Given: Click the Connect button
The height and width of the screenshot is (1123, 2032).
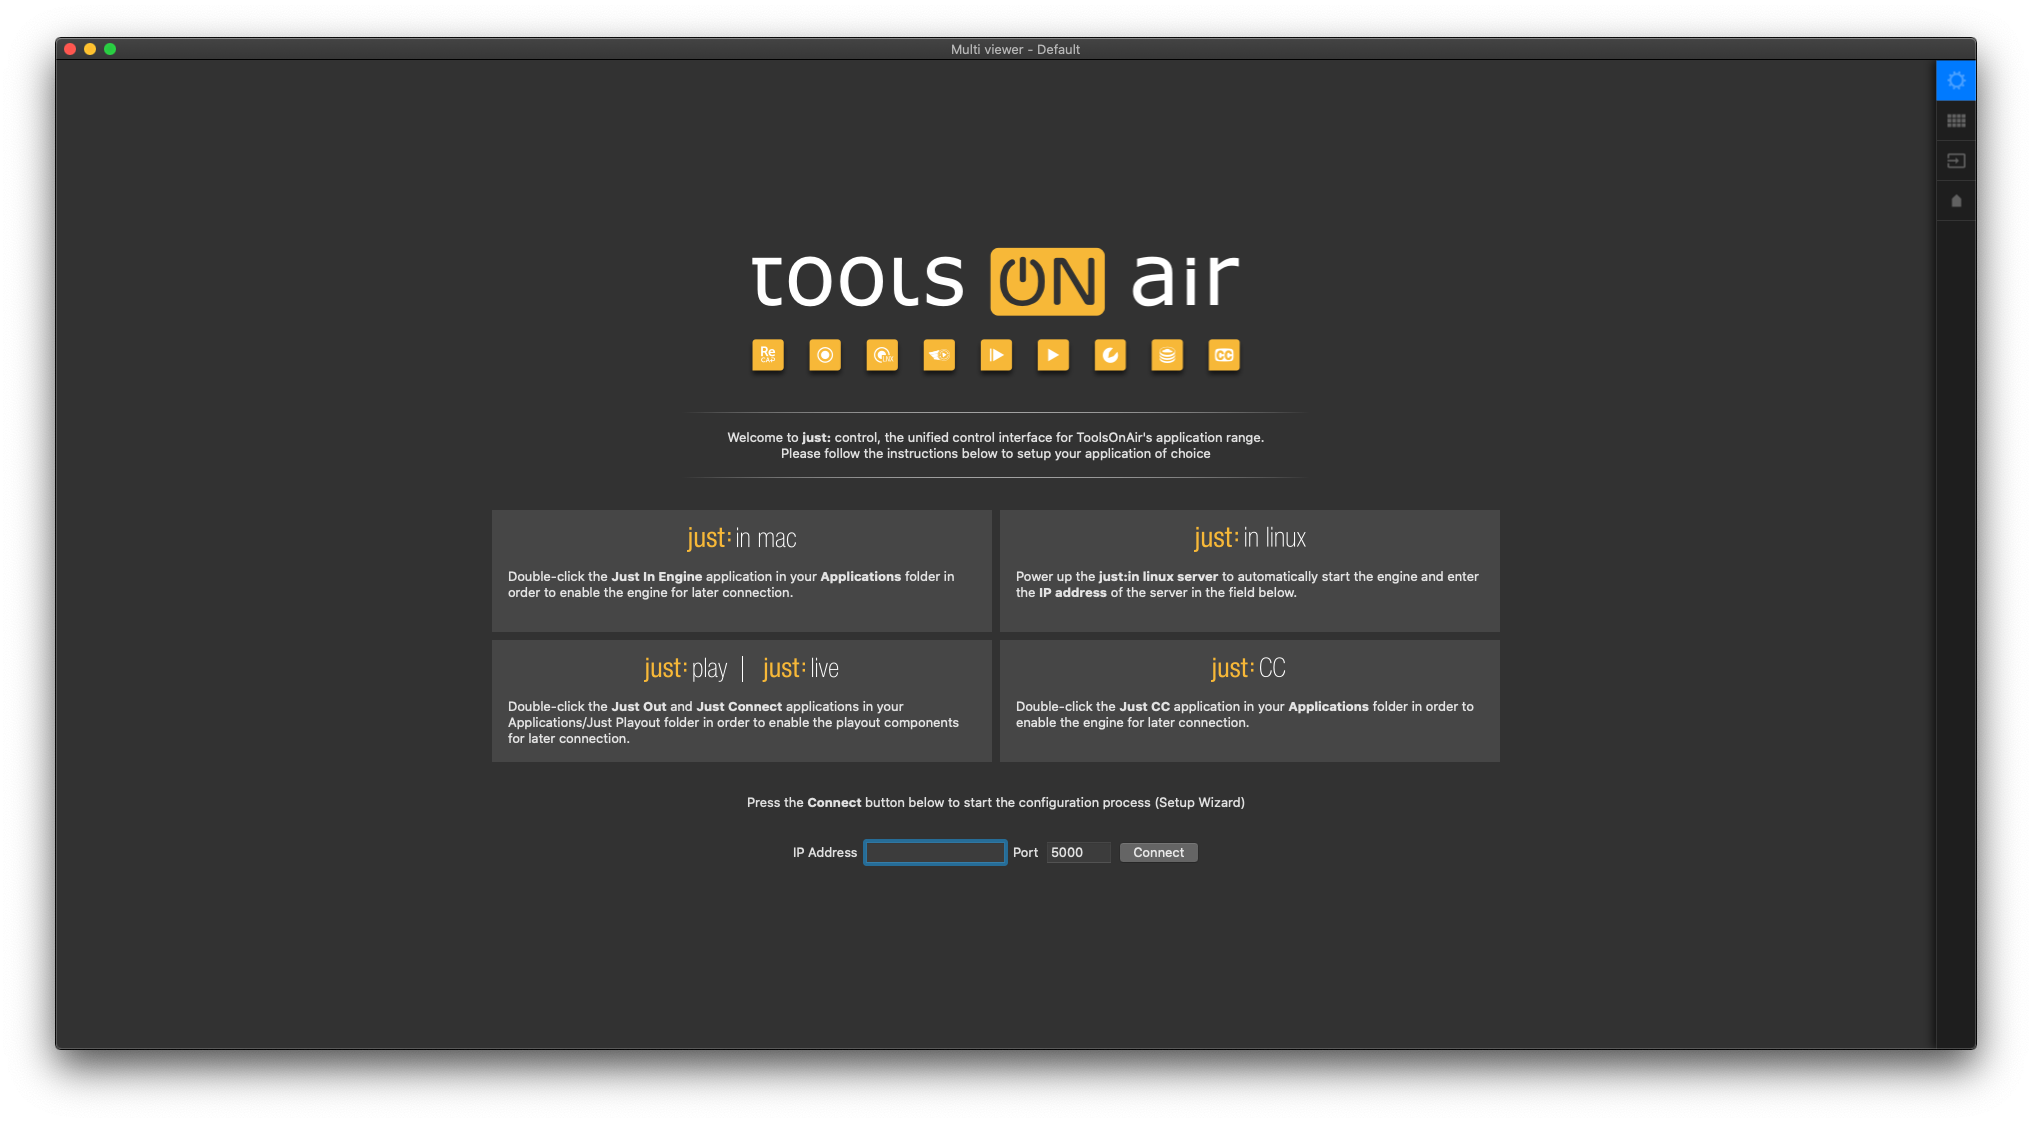Looking at the screenshot, I should pyautogui.click(x=1158, y=852).
